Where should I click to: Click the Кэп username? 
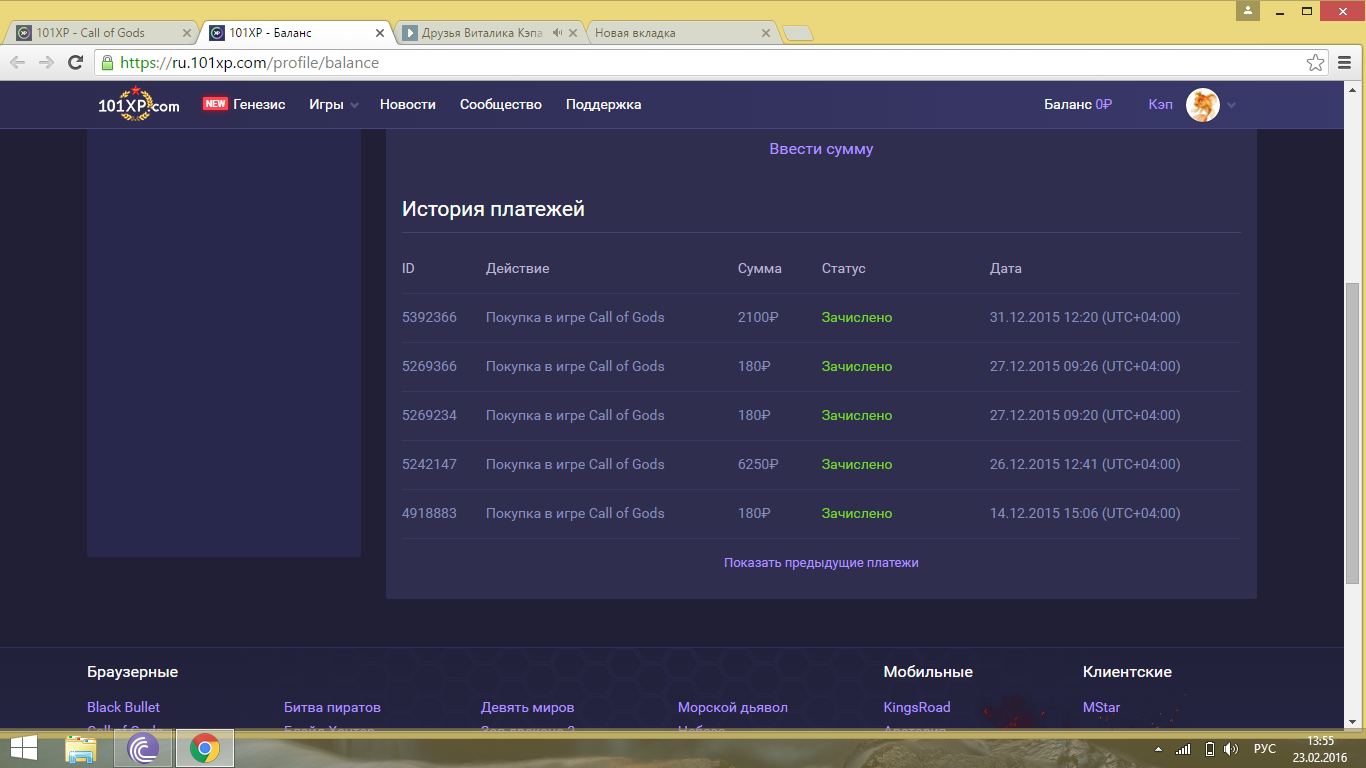click(1161, 104)
